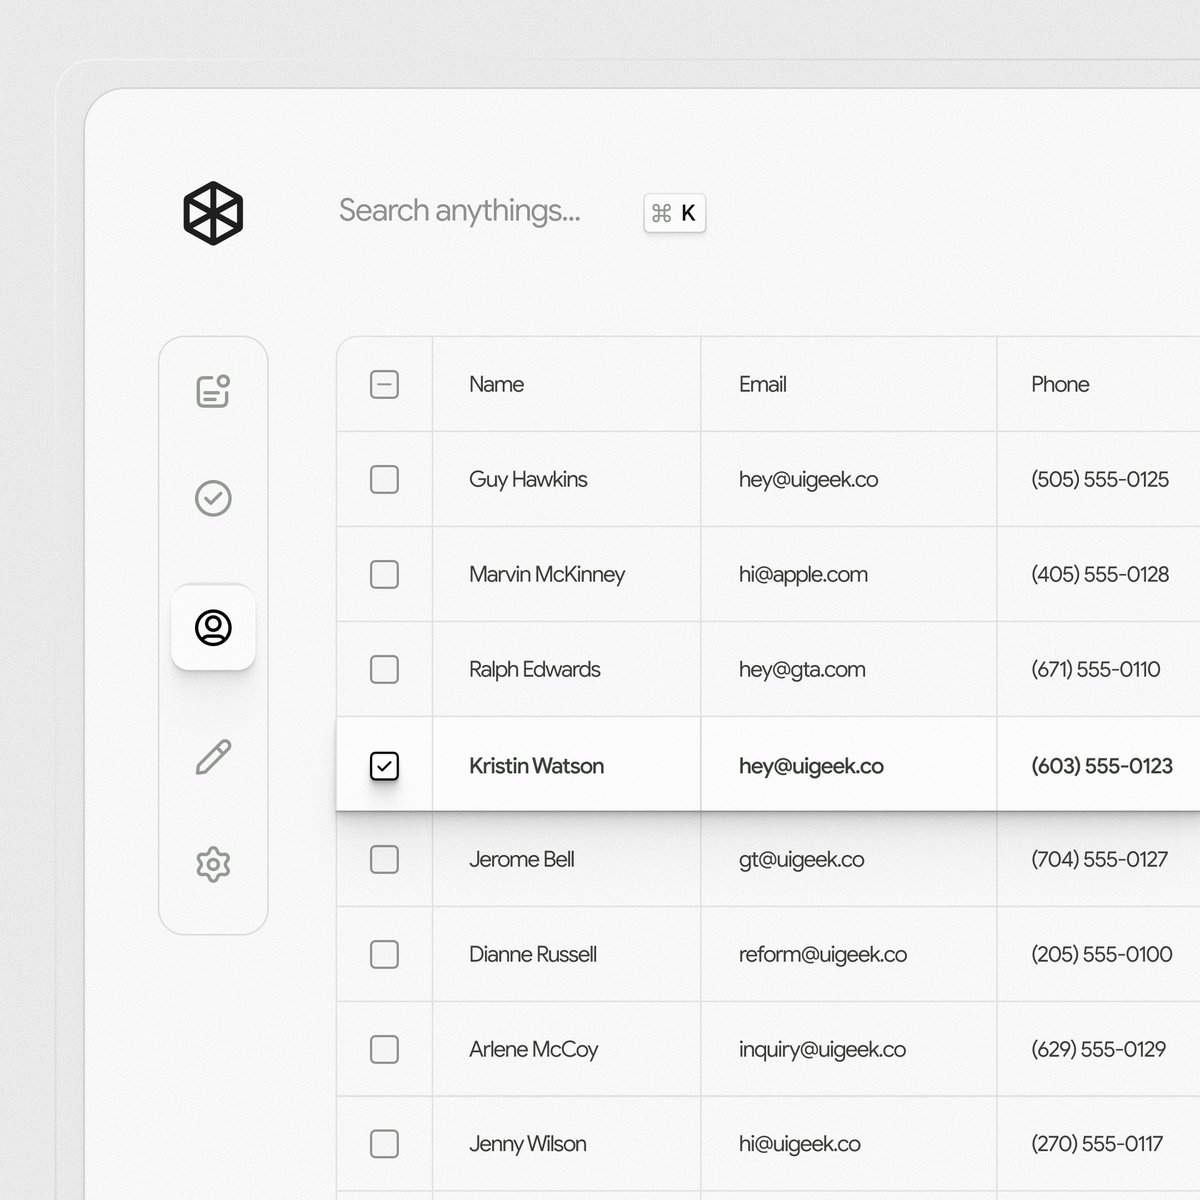Select the name Guy Hawkins
The height and width of the screenshot is (1200, 1200).
(528, 480)
